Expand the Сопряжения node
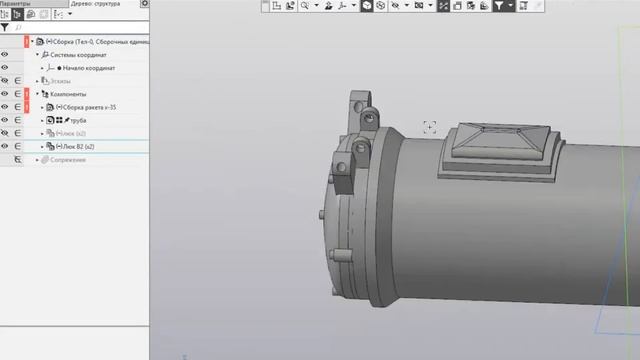The width and height of the screenshot is (640, 360). (x=37, y=160)
